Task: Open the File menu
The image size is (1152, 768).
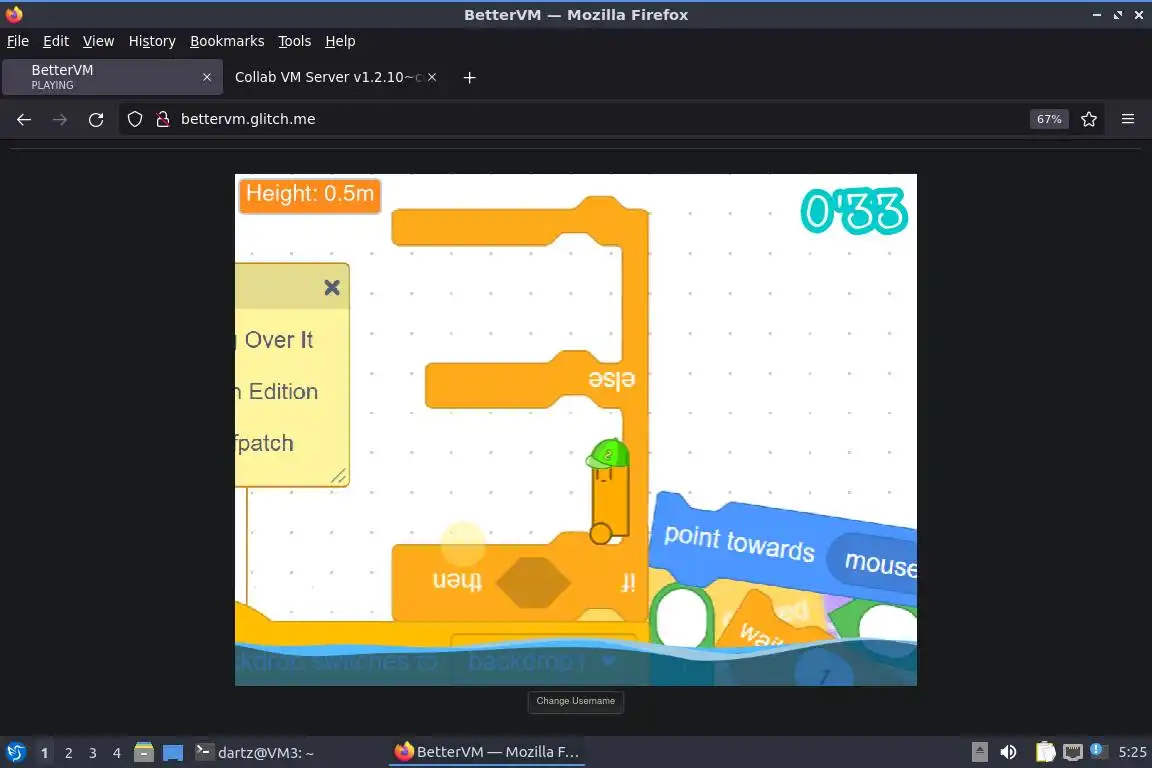Action: (18, 41)
